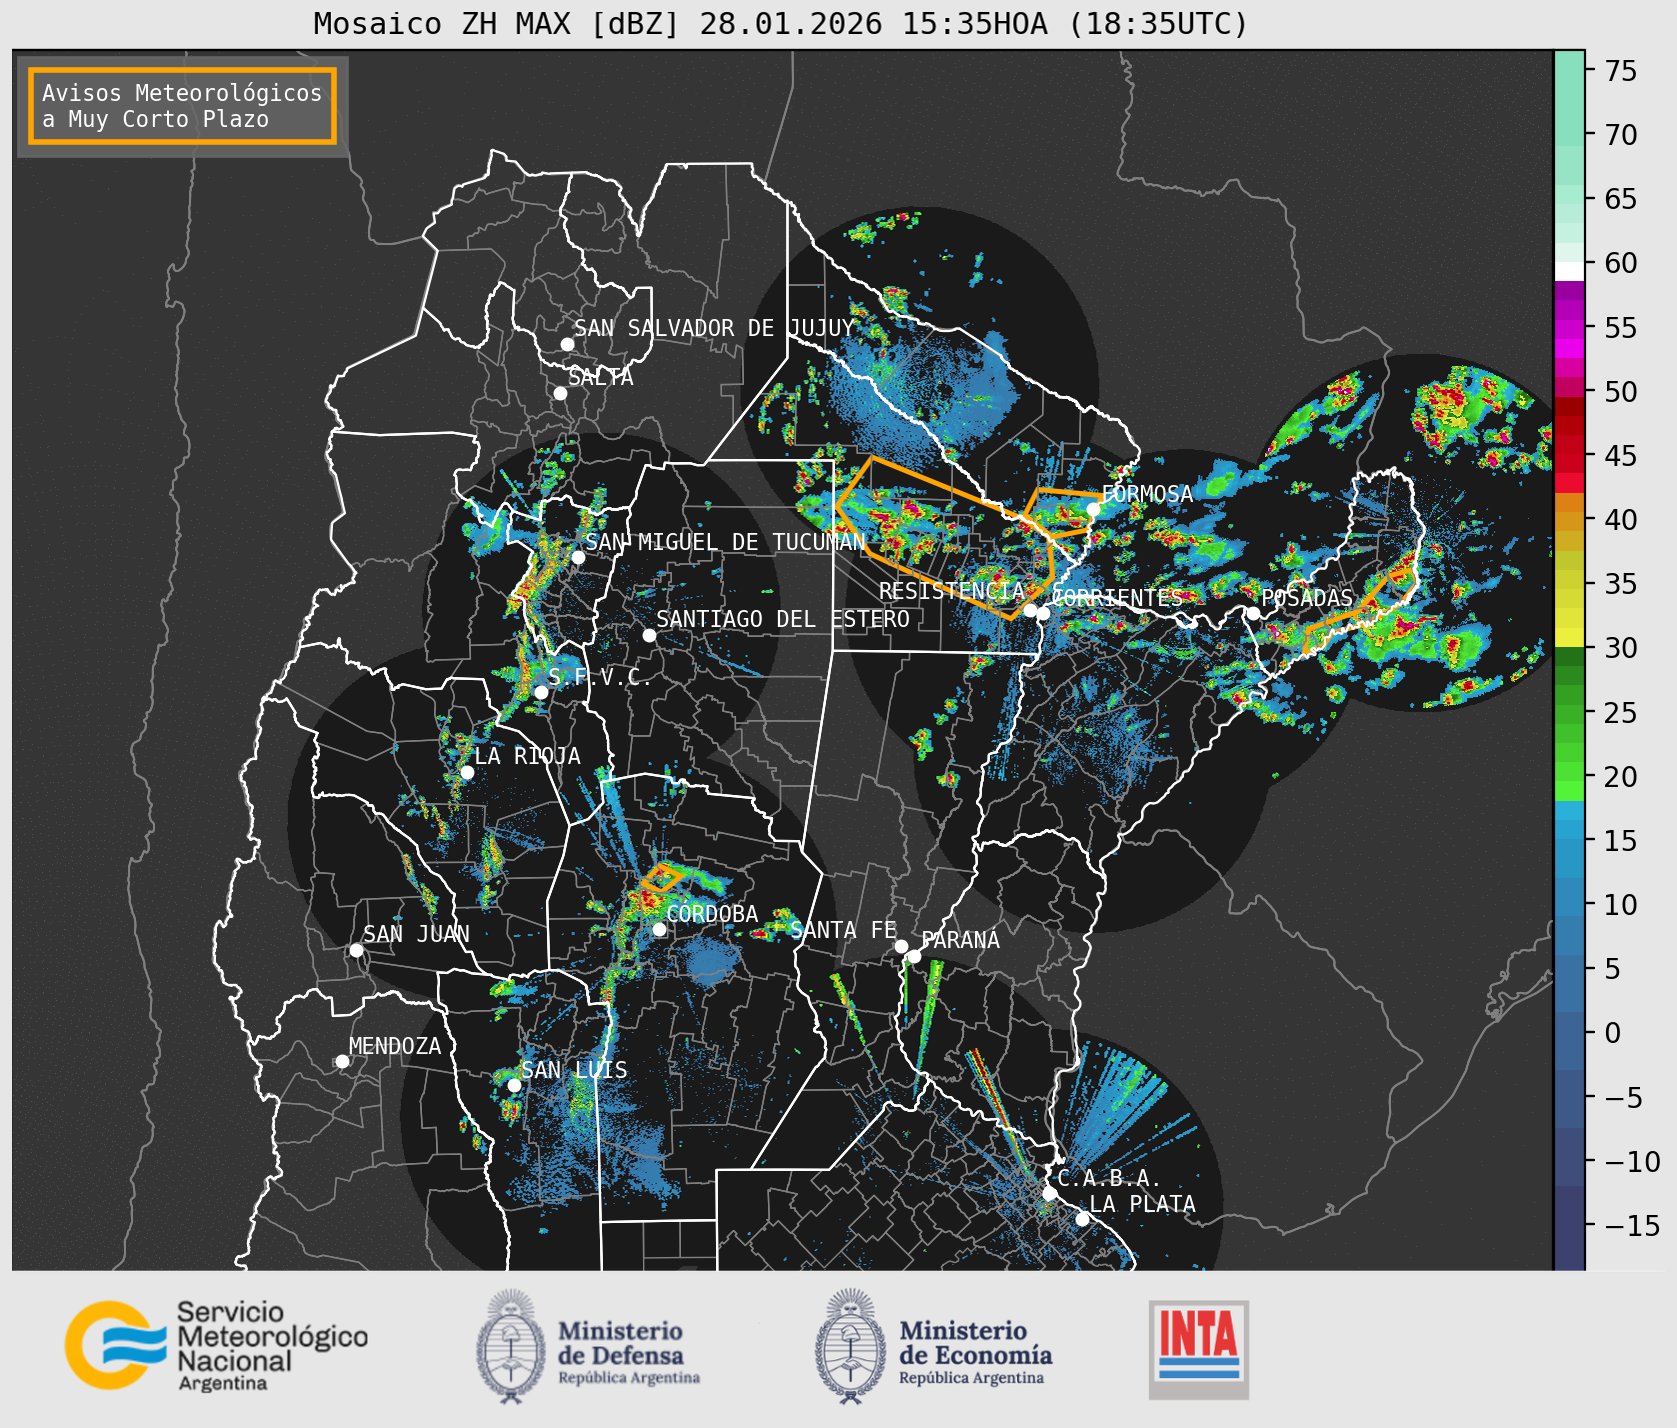This screenshot has height=1428, width=1677.
Task: Click the SAN MIGUEL DE TUCUMAN label text
Action: [x=725, y=542]
